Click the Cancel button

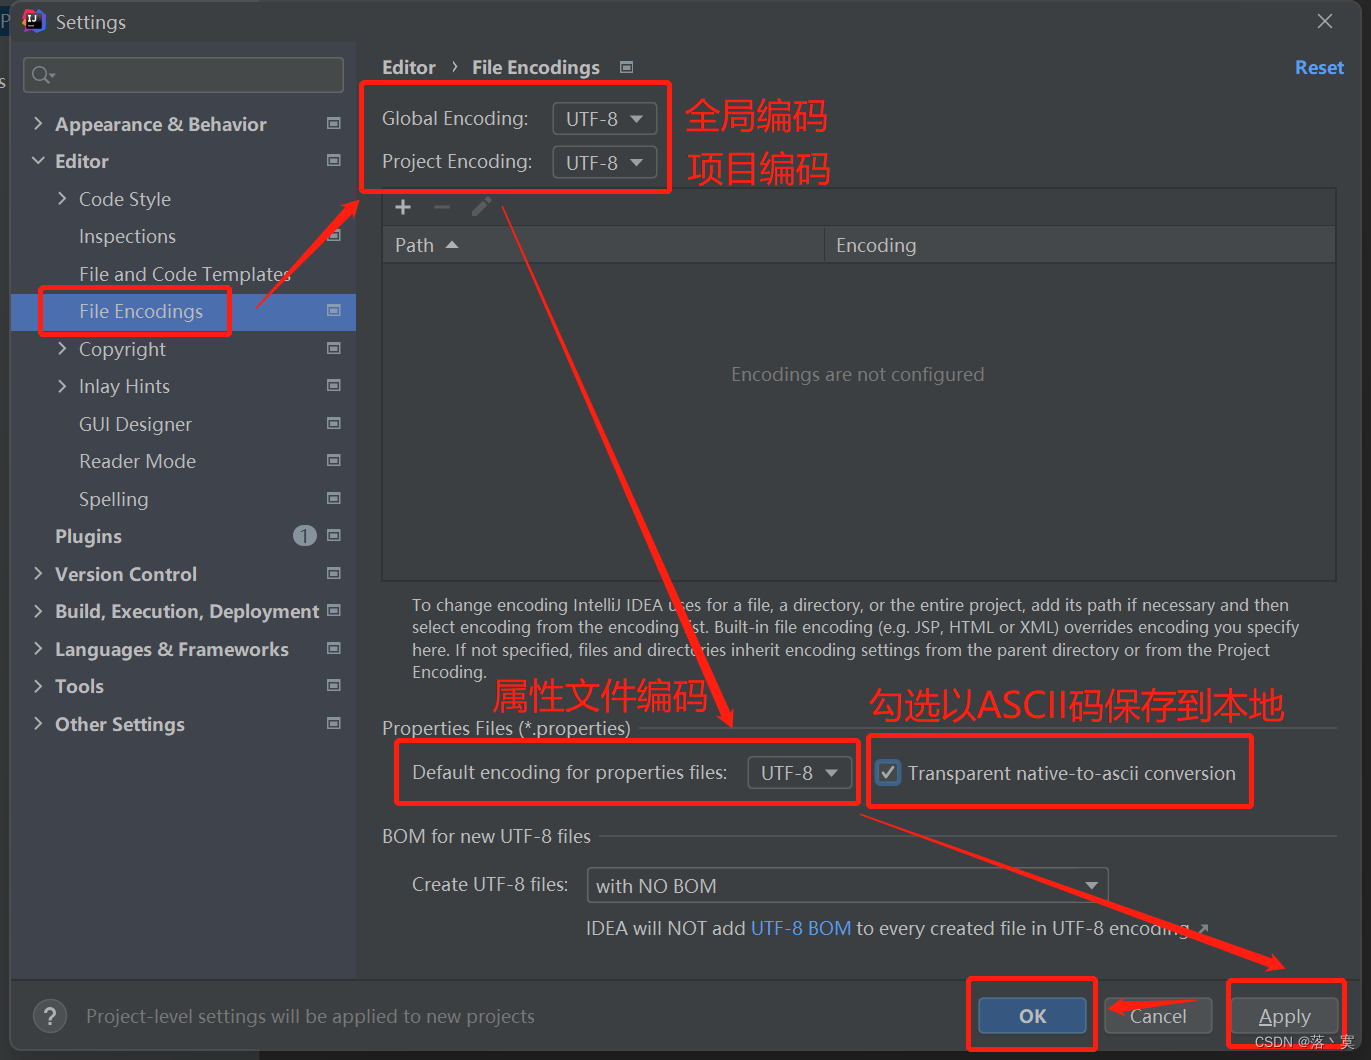click(1158, 1016)
